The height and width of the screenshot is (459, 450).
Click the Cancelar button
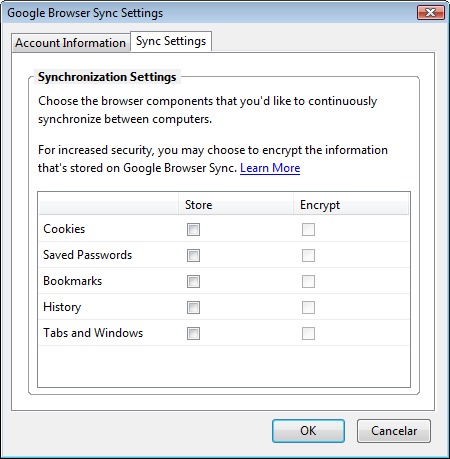pos(394,431)
